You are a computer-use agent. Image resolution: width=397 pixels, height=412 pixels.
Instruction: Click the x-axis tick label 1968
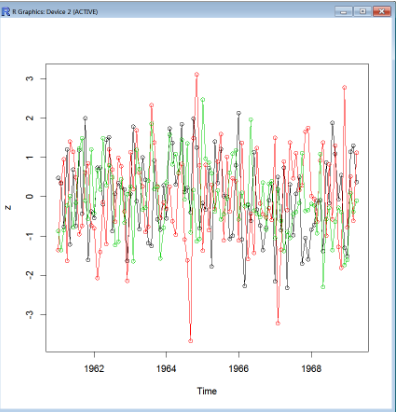click(311, 368)
